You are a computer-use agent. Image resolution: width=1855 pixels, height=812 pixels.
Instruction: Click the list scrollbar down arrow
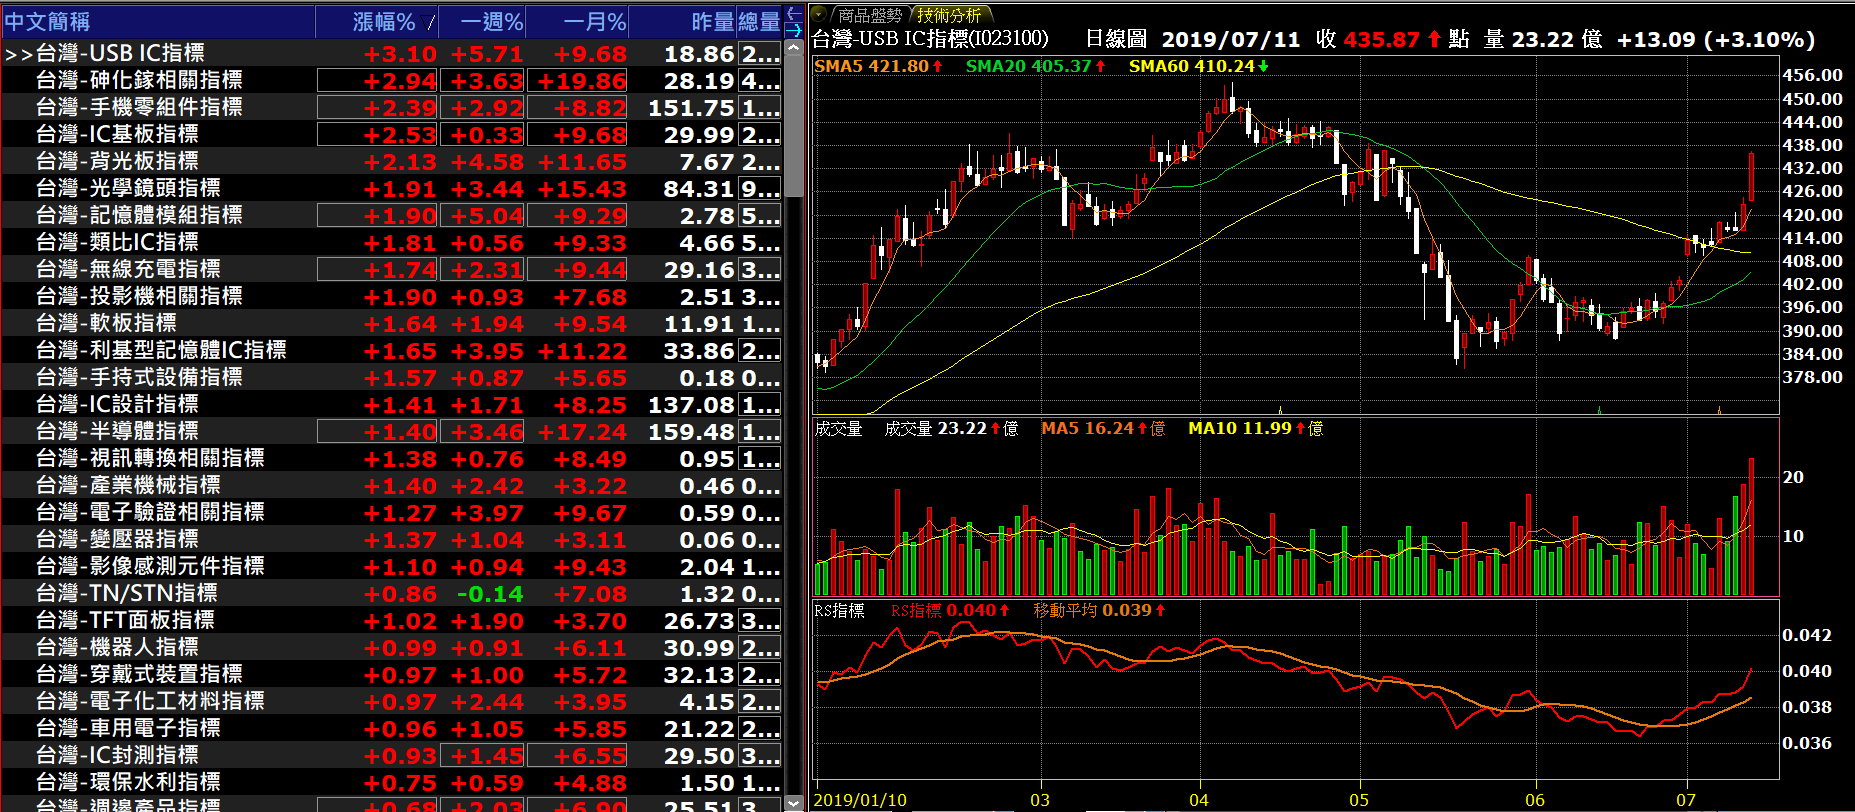coord(793,803)
